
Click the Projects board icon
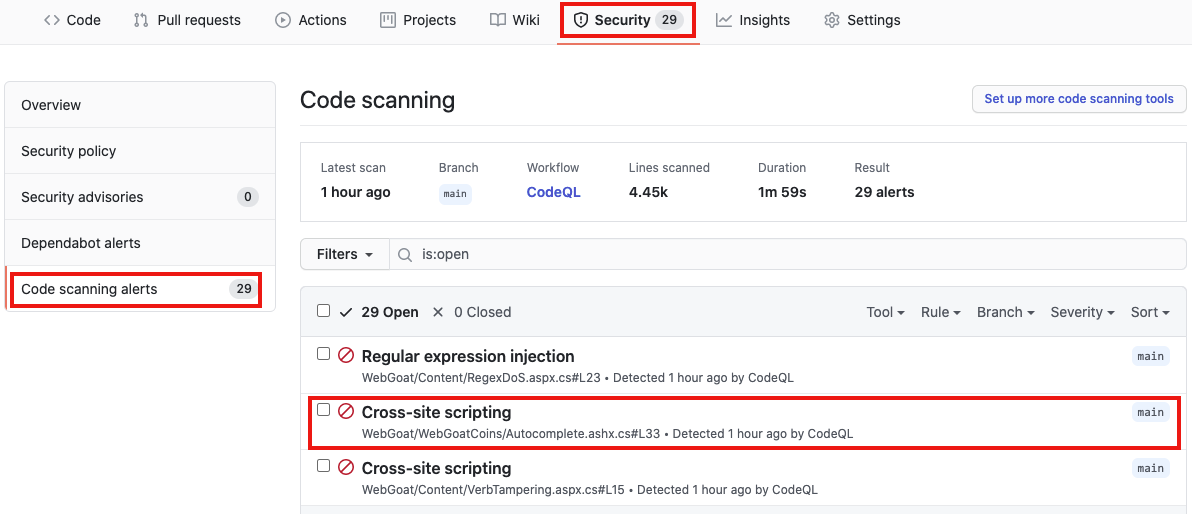388,21
